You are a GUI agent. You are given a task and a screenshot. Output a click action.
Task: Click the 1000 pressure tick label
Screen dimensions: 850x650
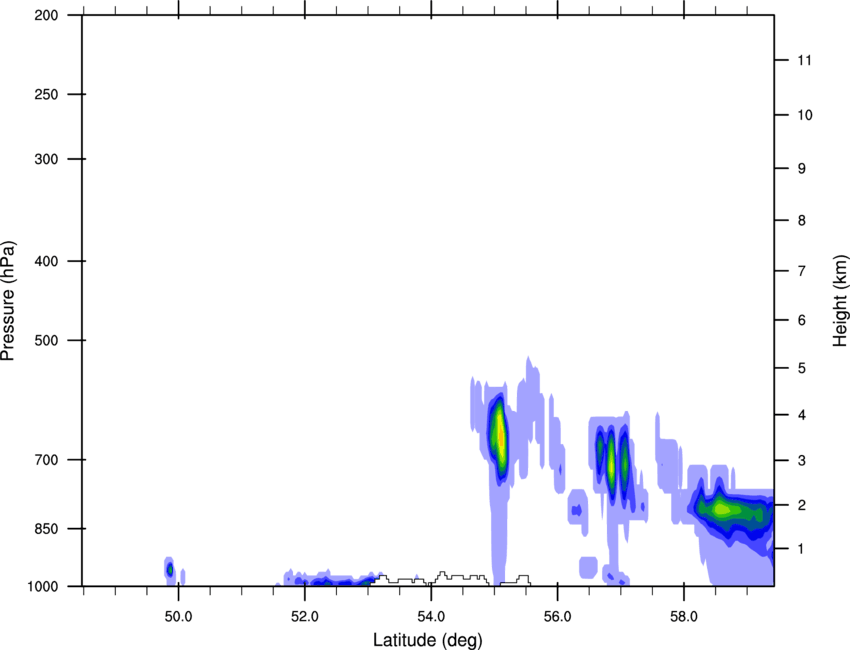click(x=41, y=586)
